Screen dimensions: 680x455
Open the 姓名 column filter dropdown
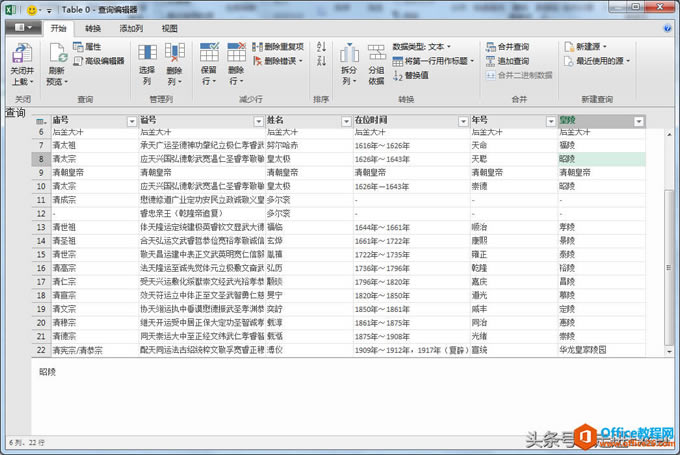pos(346,121)
